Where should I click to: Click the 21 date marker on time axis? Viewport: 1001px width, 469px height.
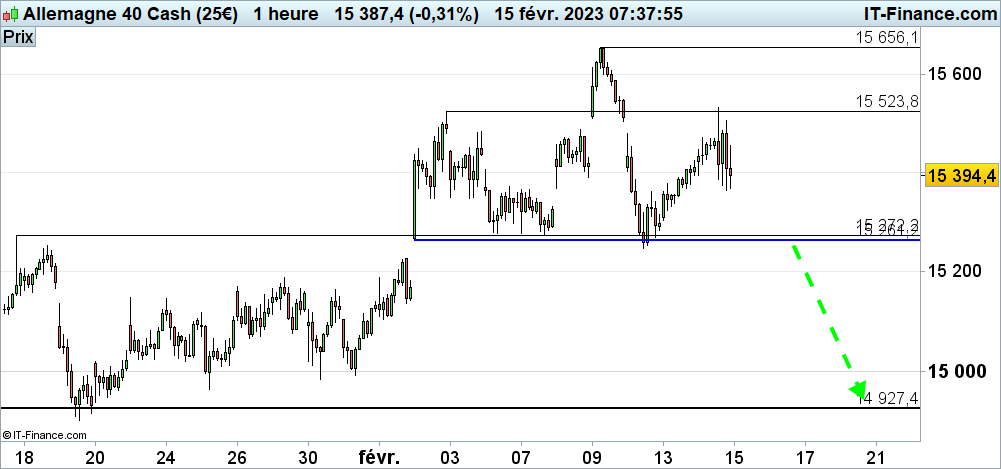(876, 456)
